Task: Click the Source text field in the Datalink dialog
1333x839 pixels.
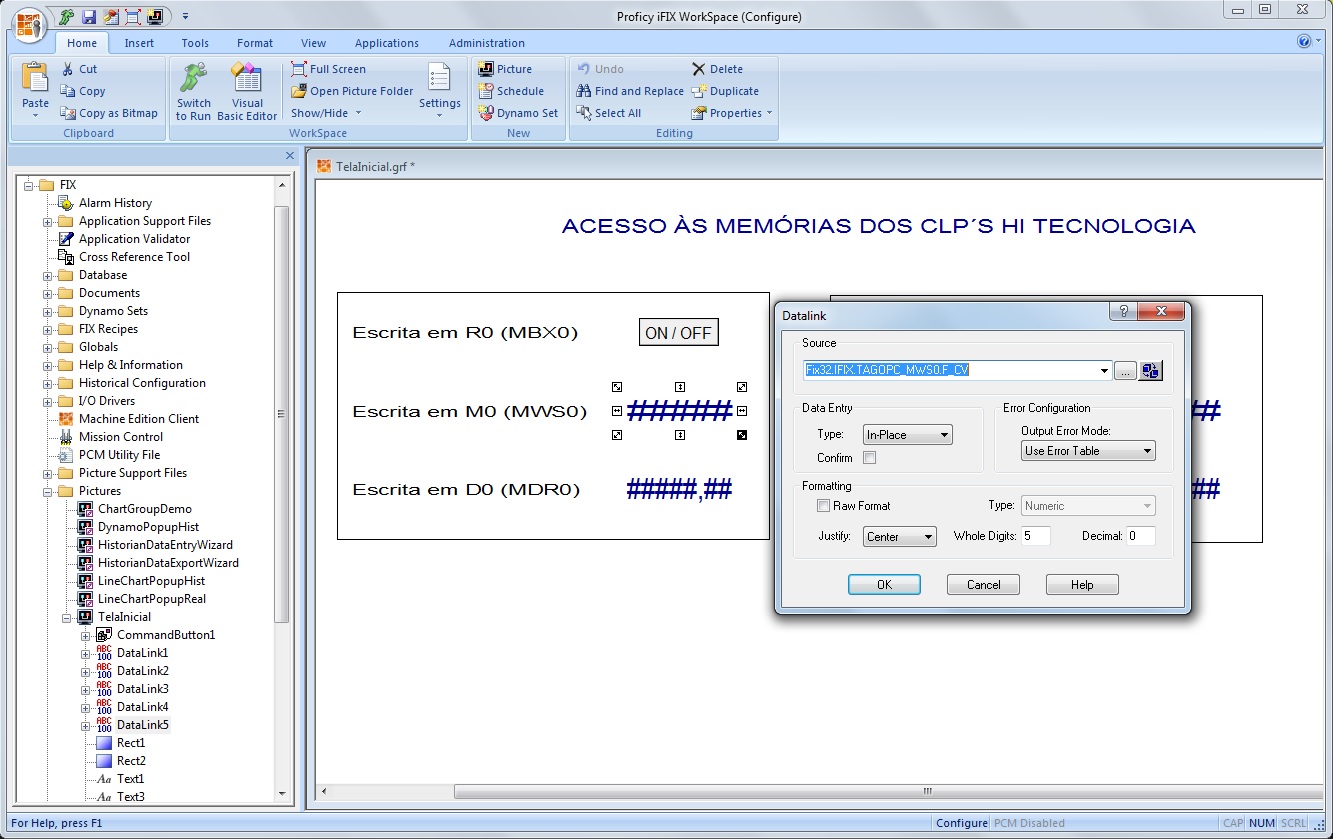Action: point(950,371)
